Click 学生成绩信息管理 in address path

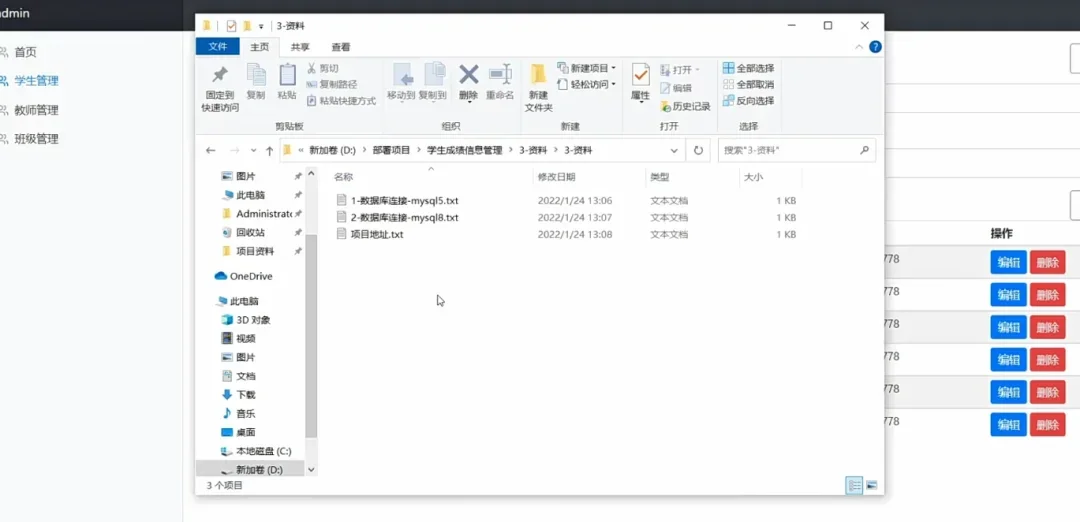tap(465, 150)
